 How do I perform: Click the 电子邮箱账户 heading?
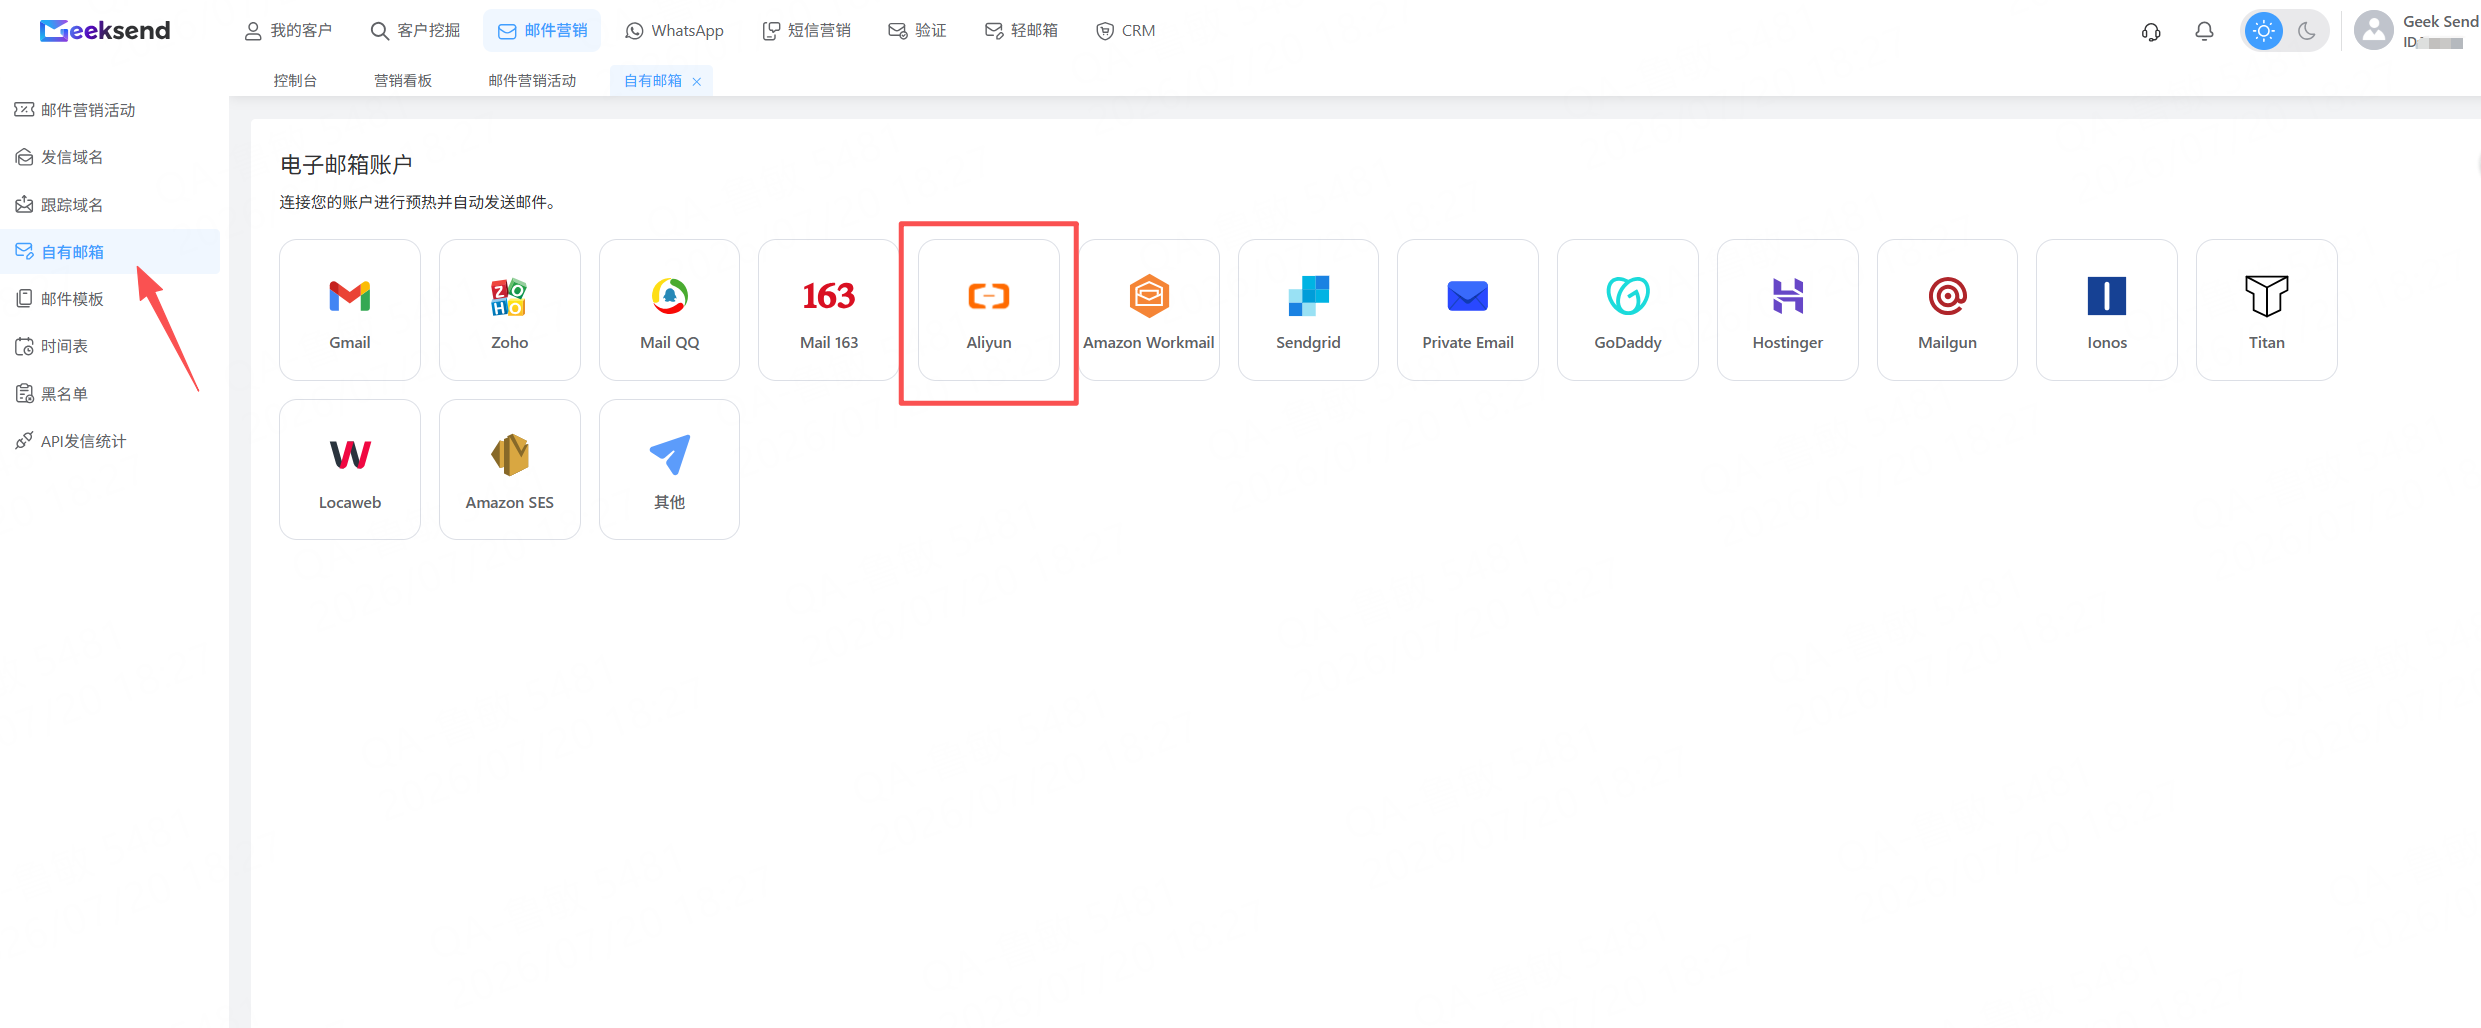tap(346, 165)
